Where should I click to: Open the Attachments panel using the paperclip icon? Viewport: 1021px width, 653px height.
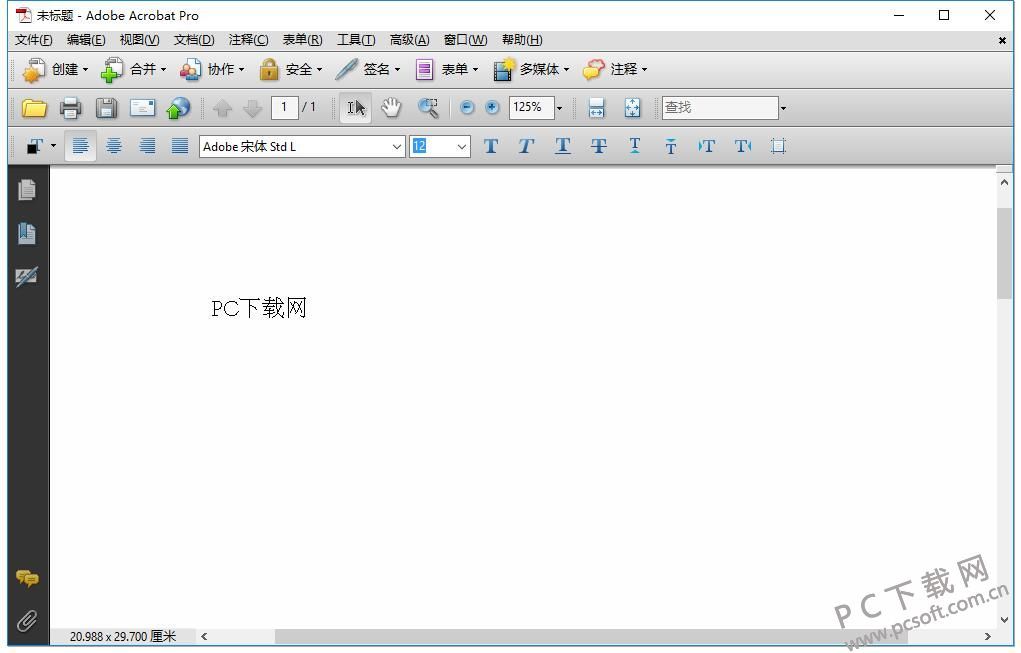[x=27, y=620]
